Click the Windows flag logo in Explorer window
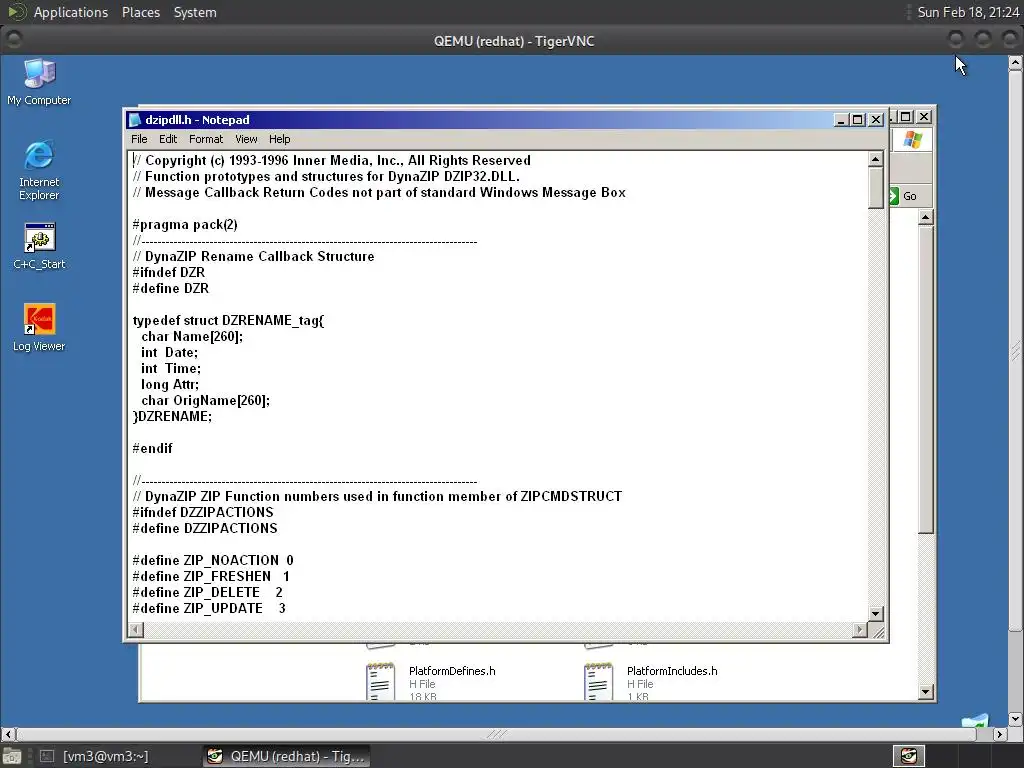The width and height of the screenshot is (1024, 768). 912,140
